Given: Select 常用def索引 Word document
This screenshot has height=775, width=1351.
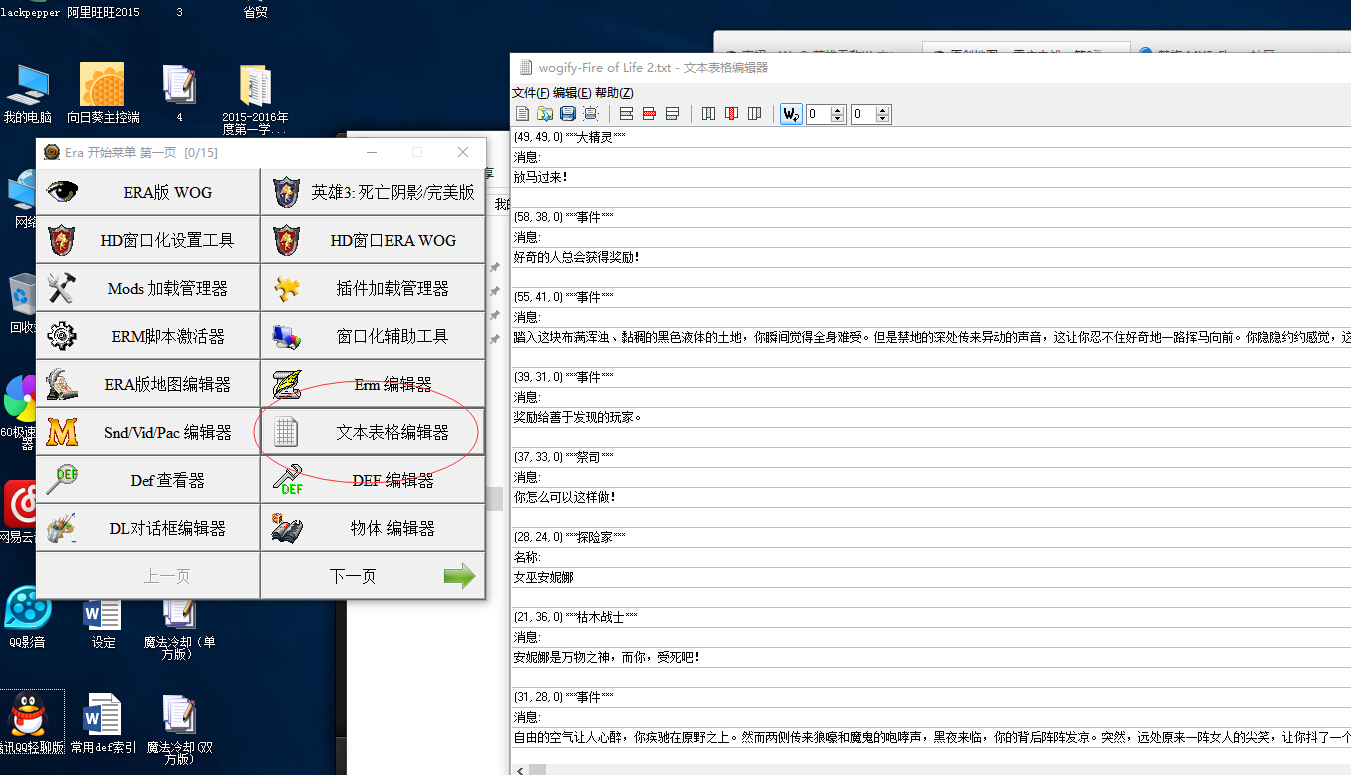Looking at the screenshot, I should click(103, 724).
